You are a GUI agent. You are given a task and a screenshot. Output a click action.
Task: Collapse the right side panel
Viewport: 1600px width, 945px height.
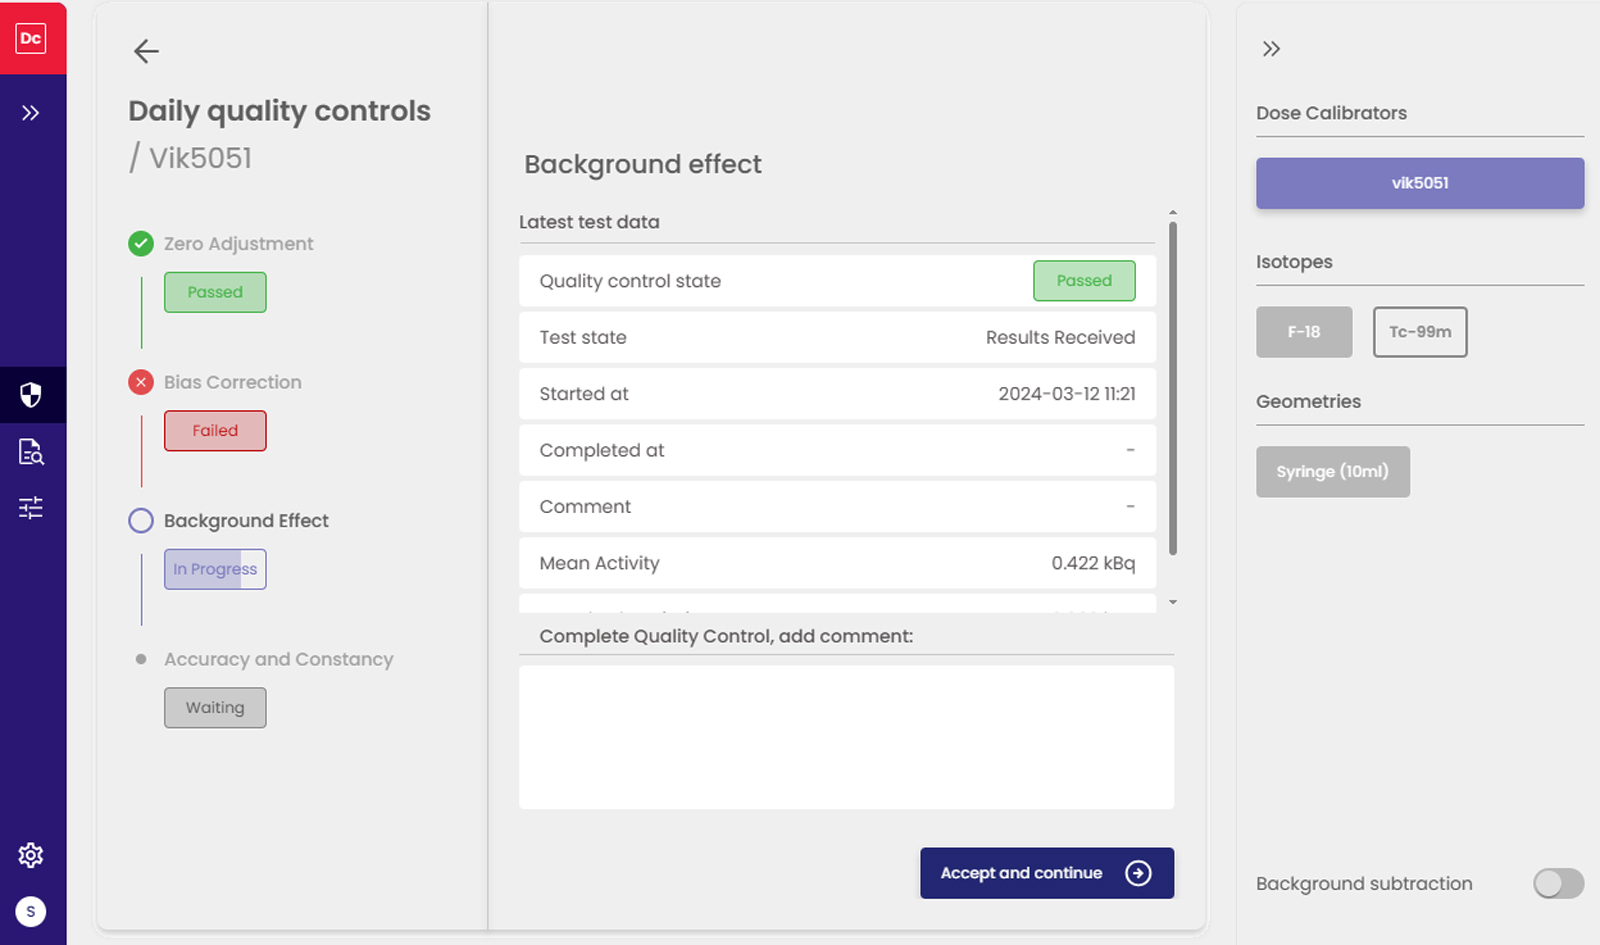tap(1271, 49)
